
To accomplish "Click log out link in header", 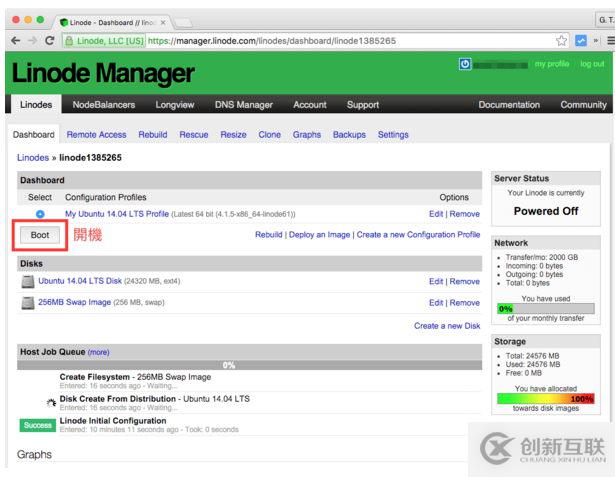I will [592, 64].
